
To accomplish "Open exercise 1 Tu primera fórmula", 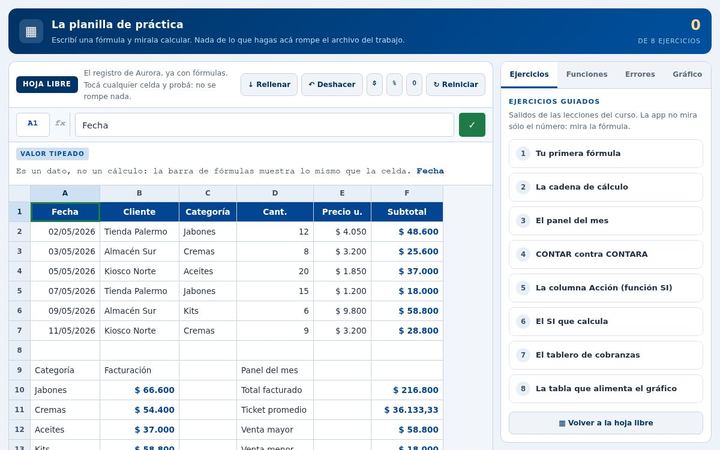I will click(606, 153).
